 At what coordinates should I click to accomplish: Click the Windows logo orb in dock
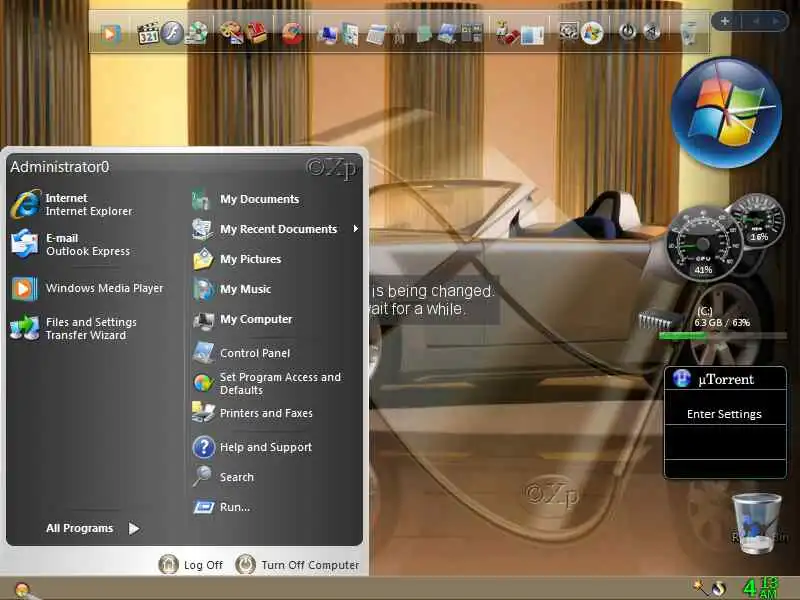592,33
